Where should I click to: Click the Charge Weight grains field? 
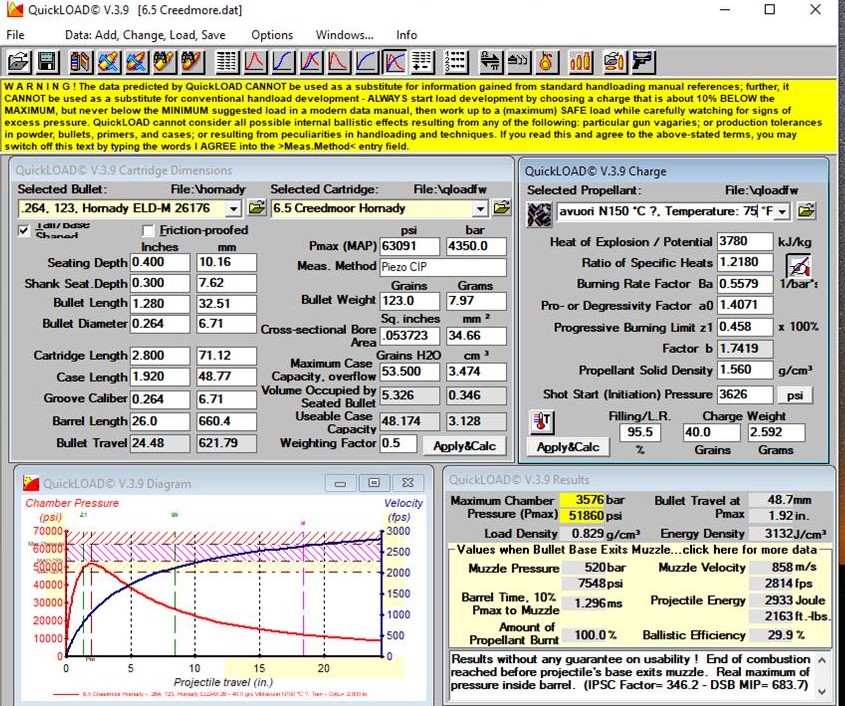tap(711, 432)
